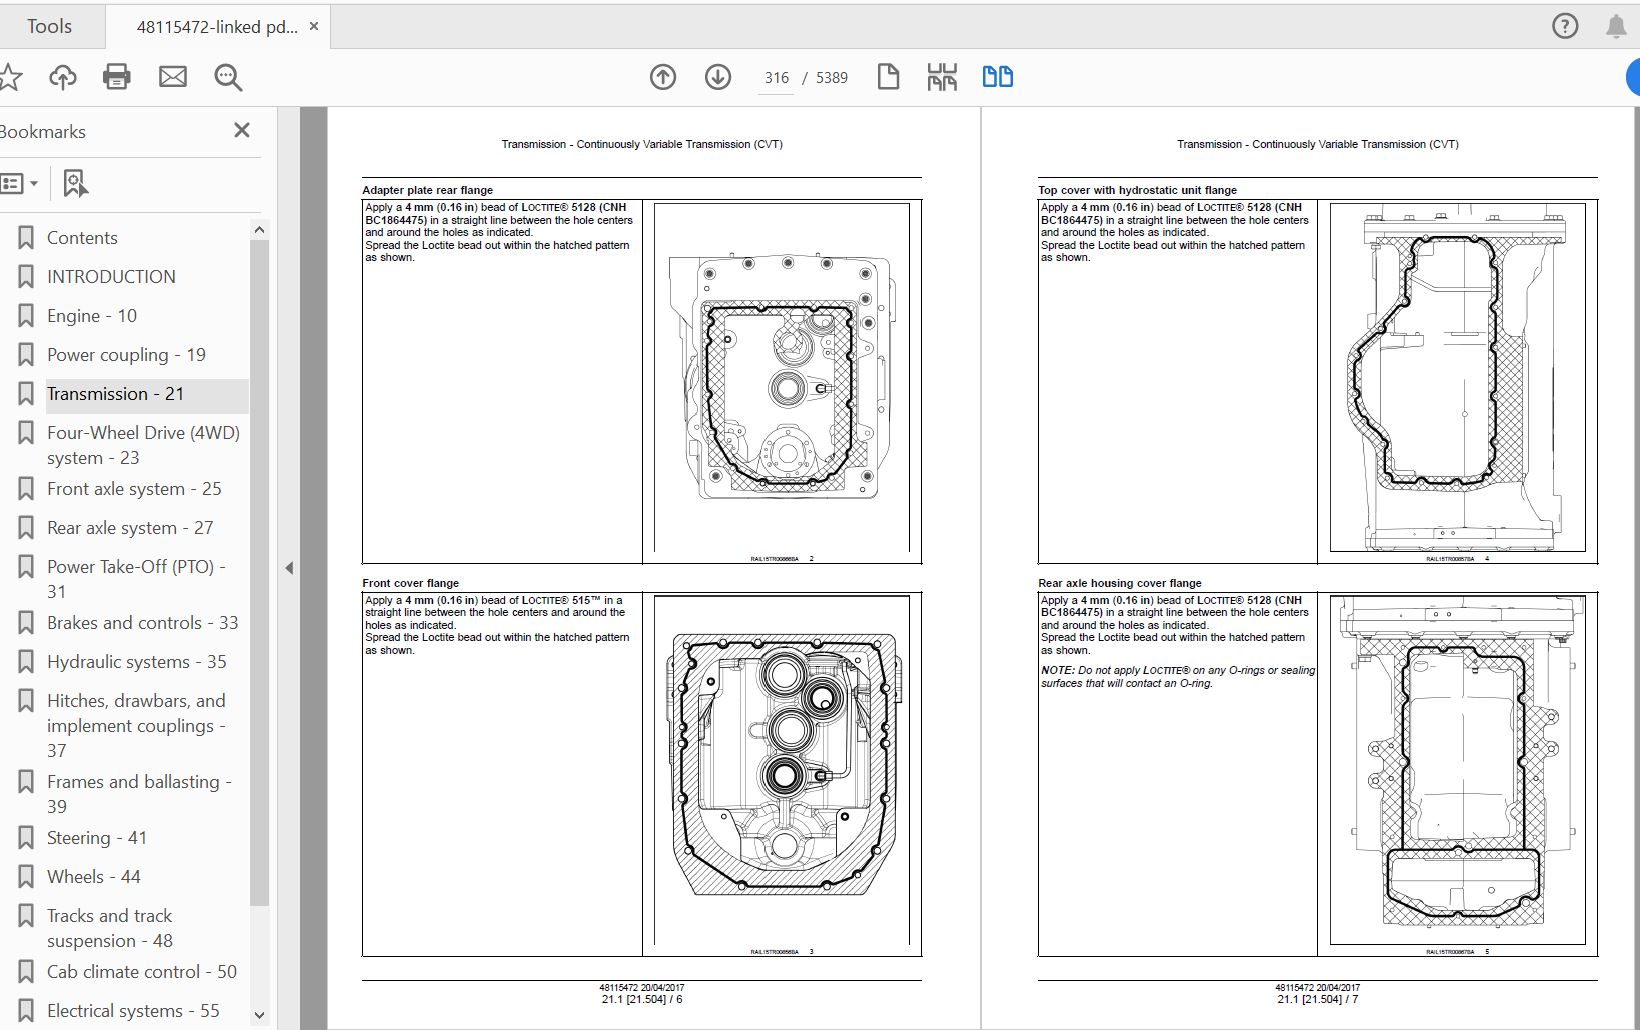Click the find current bookmark icon

point(76,184)
